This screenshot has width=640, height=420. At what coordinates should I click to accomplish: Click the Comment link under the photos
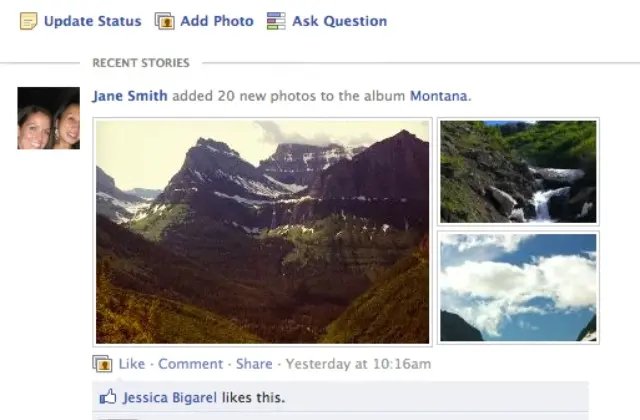(x=190, y=364)
